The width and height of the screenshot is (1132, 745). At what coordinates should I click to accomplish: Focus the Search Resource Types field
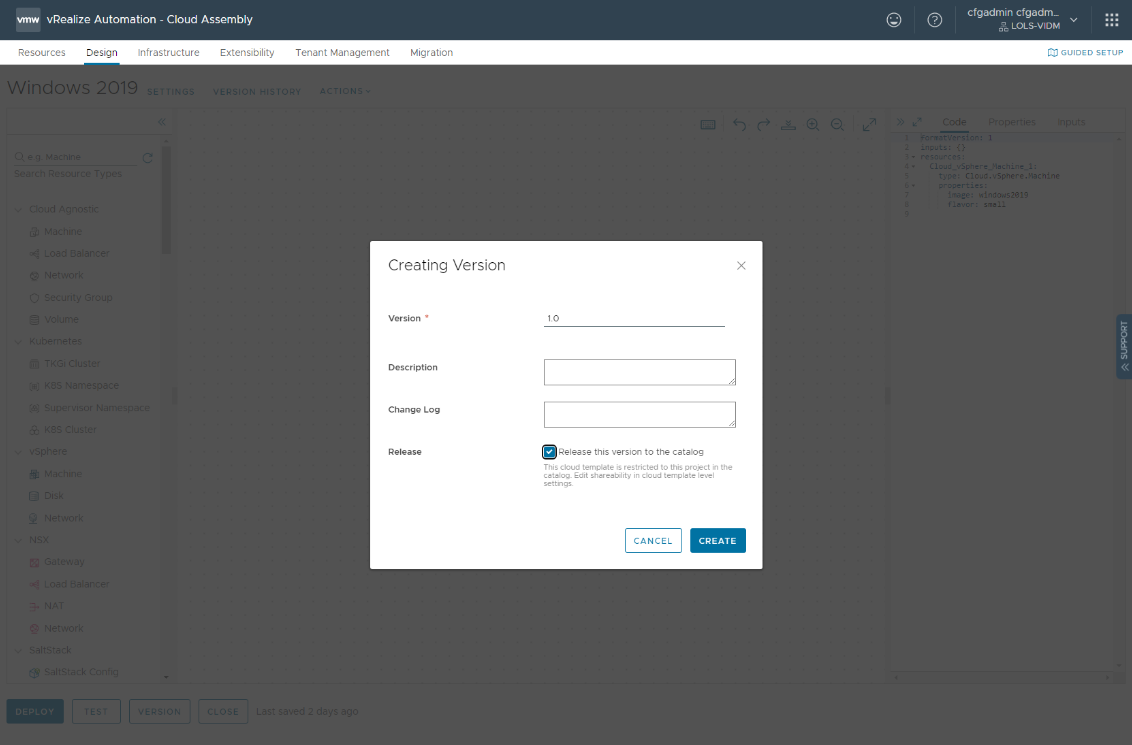coord(75,157)
